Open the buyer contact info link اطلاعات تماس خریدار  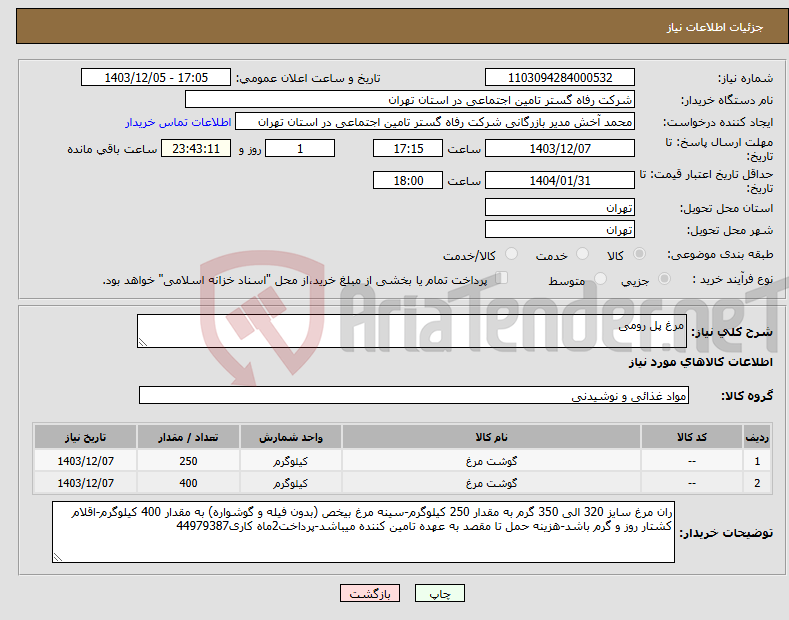click(178, 122)
